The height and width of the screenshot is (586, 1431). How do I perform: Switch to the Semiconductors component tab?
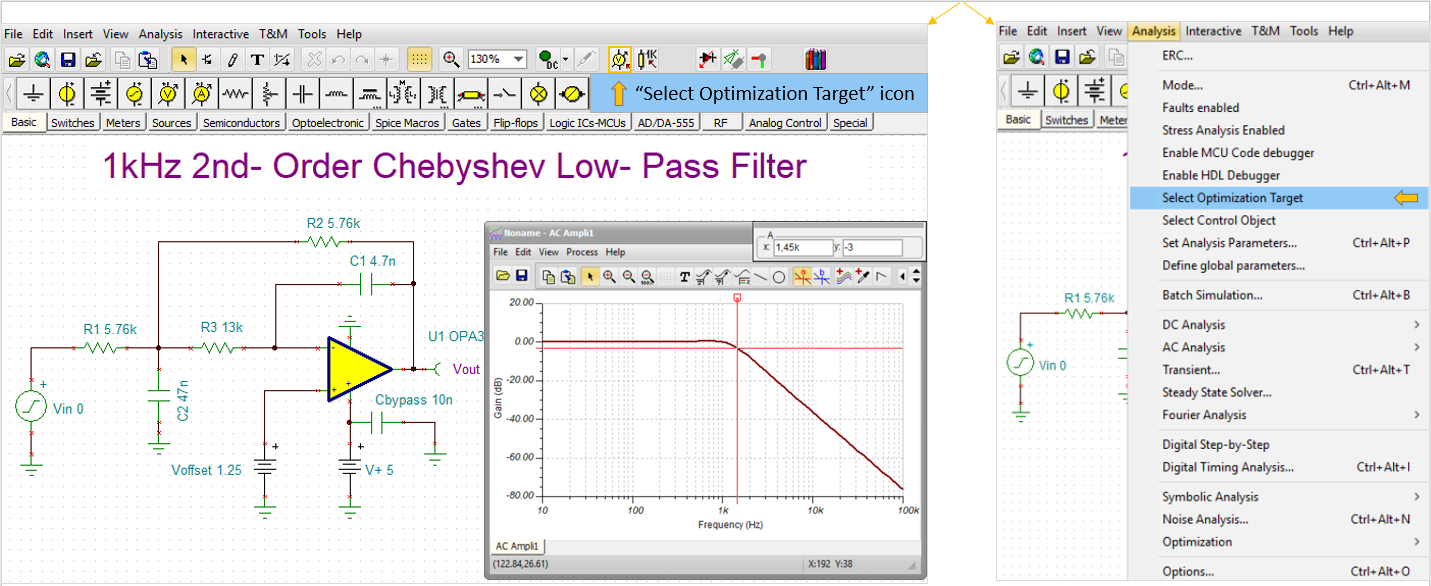pyautogui.click(x=241, y=123)
